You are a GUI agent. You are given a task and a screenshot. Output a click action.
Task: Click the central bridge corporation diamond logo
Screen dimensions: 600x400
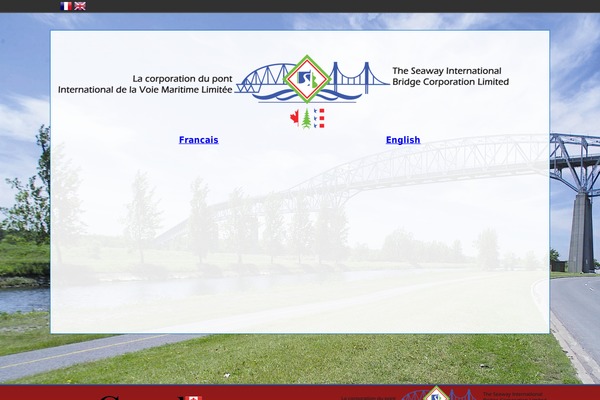(x=307, y=79)
